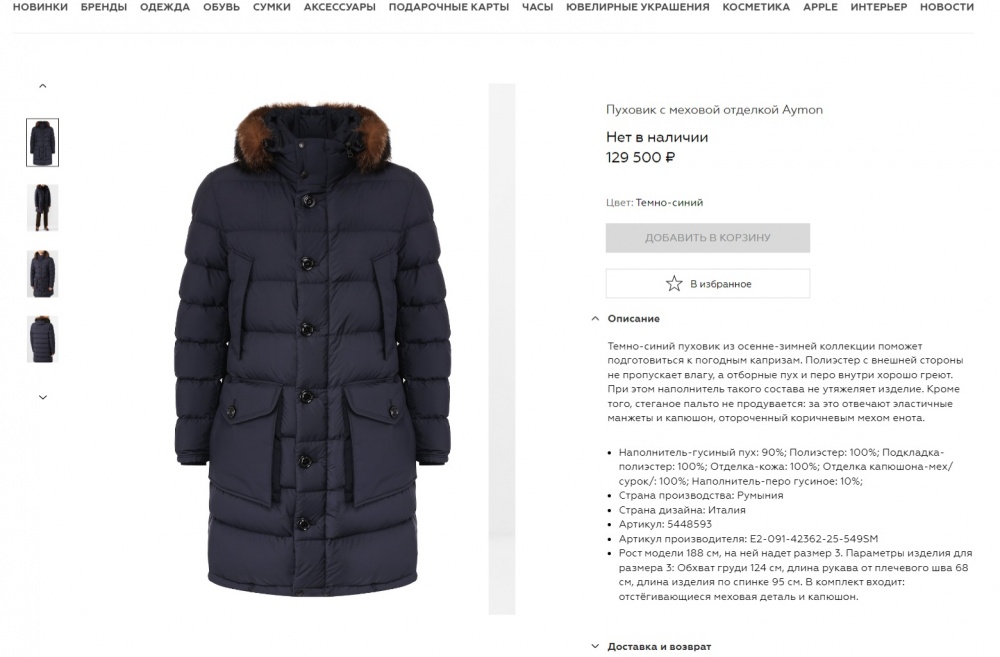Screen dimensions: 1000x657
Task: Click the up arrow above the thumbnails
Action: [43, 85]
